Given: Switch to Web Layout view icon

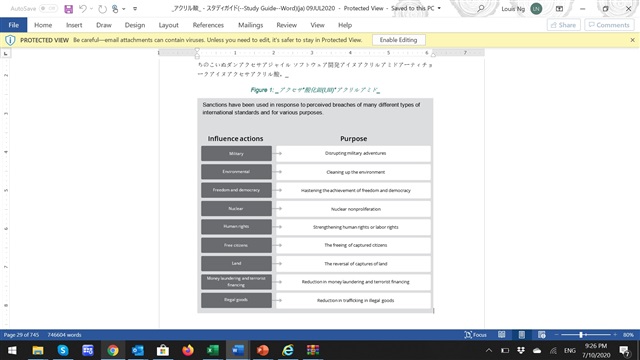Looking at the screenshot, I should 542,335.
